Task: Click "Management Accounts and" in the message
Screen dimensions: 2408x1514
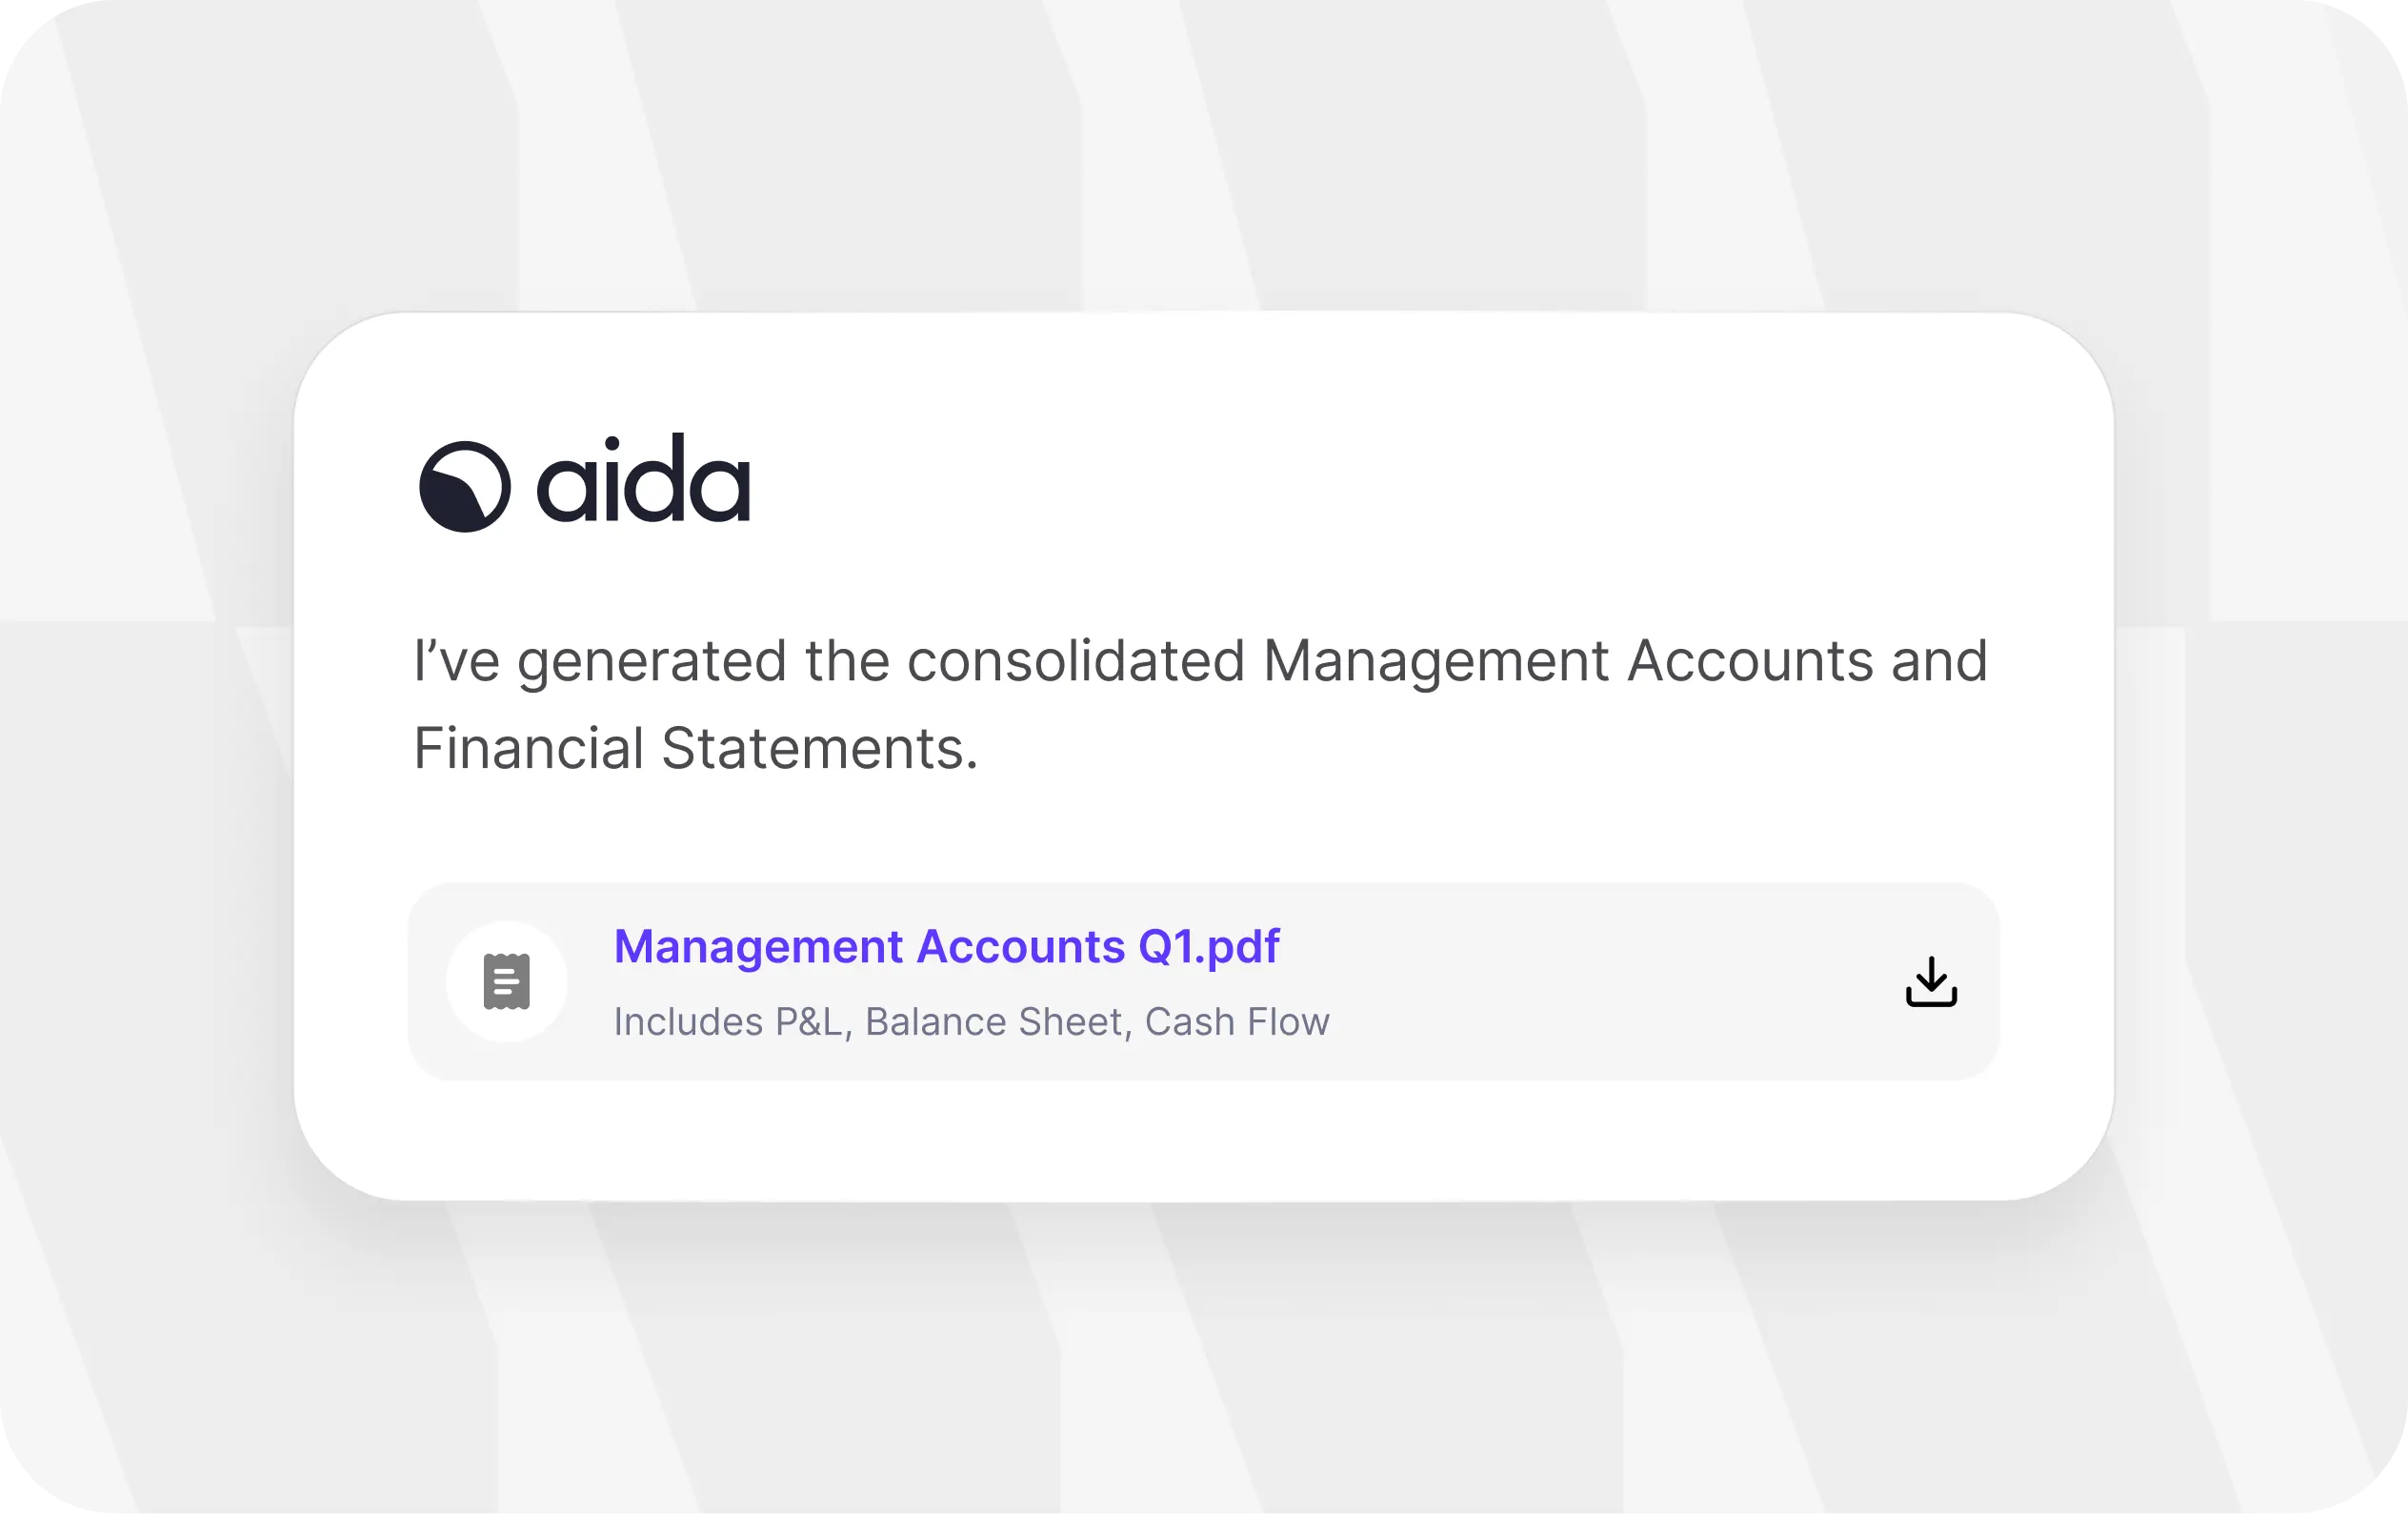Action: (1625, 662)
